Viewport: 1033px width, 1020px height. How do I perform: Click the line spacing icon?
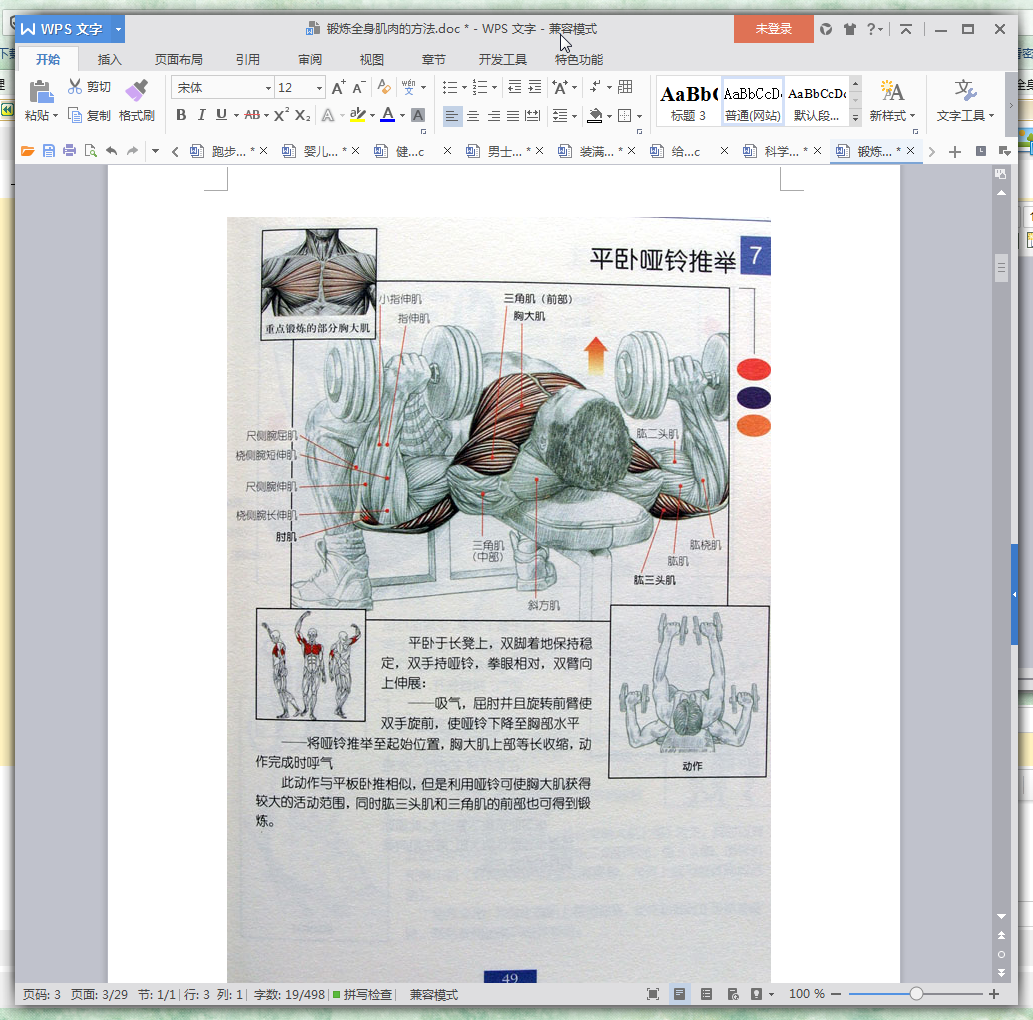[560, 116]
